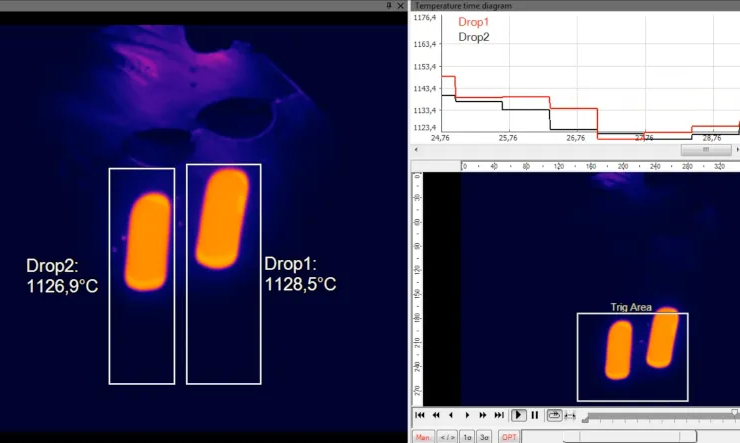
Task: Pin the thermal image panel
Action: (389, 6)
